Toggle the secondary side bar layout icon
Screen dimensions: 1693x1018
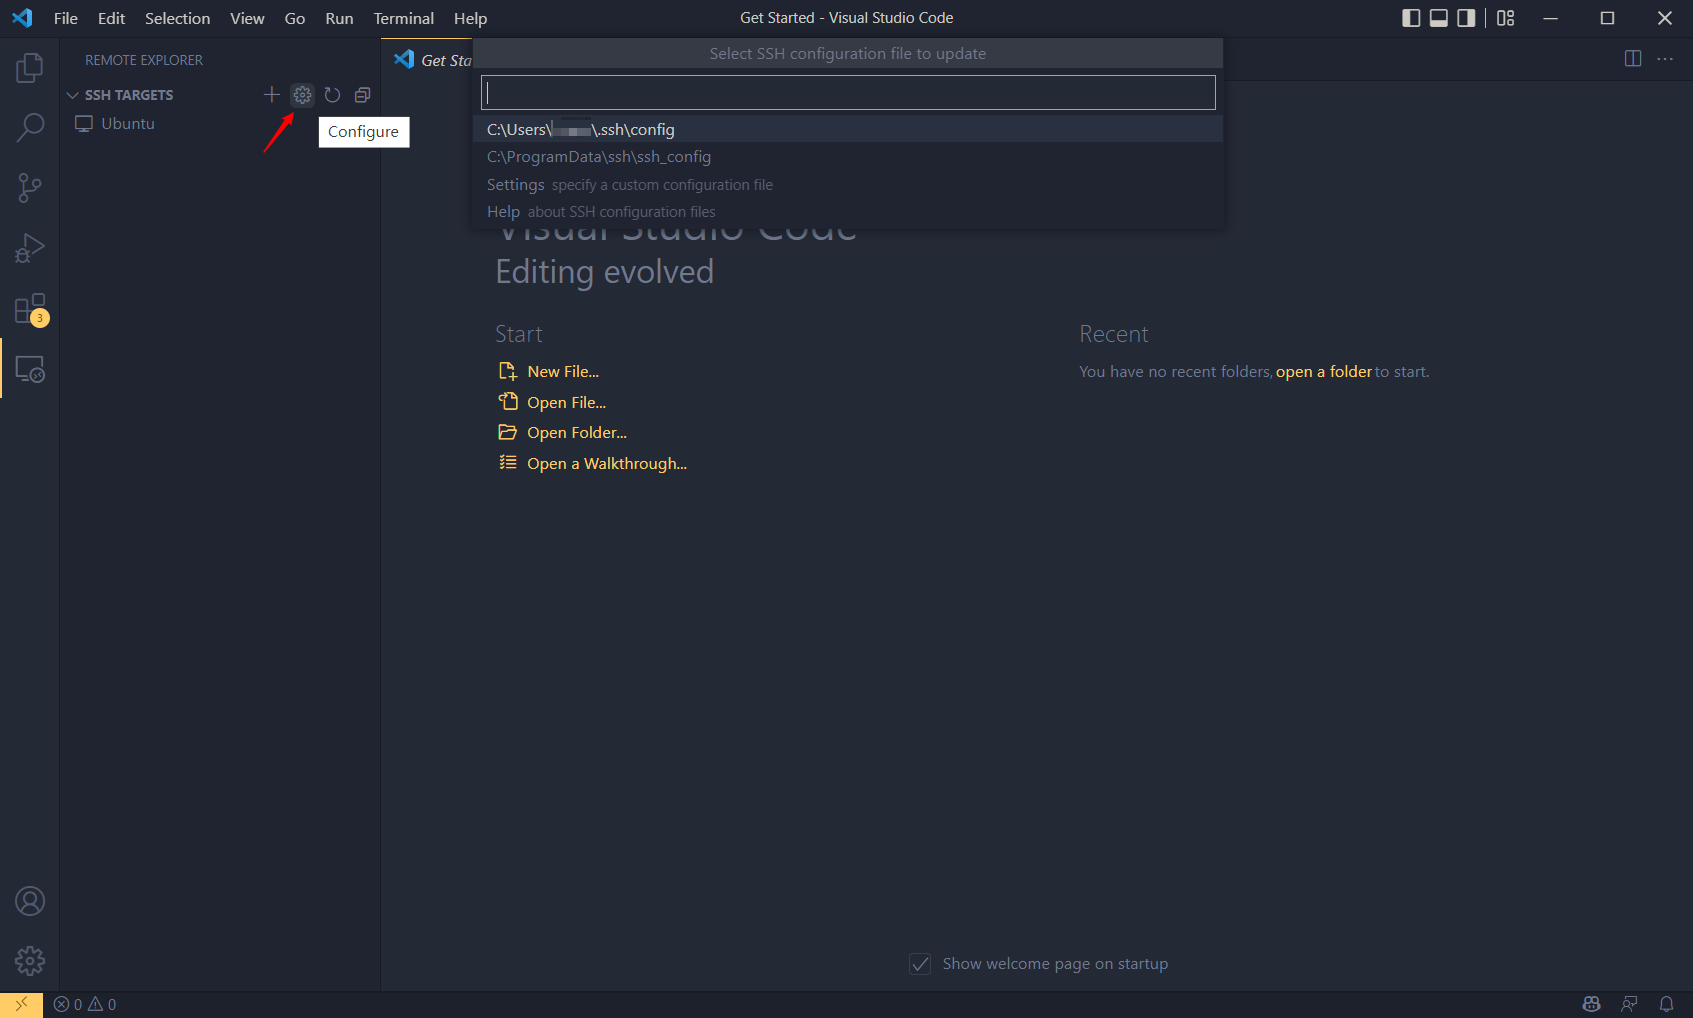tap(1466, 18)
